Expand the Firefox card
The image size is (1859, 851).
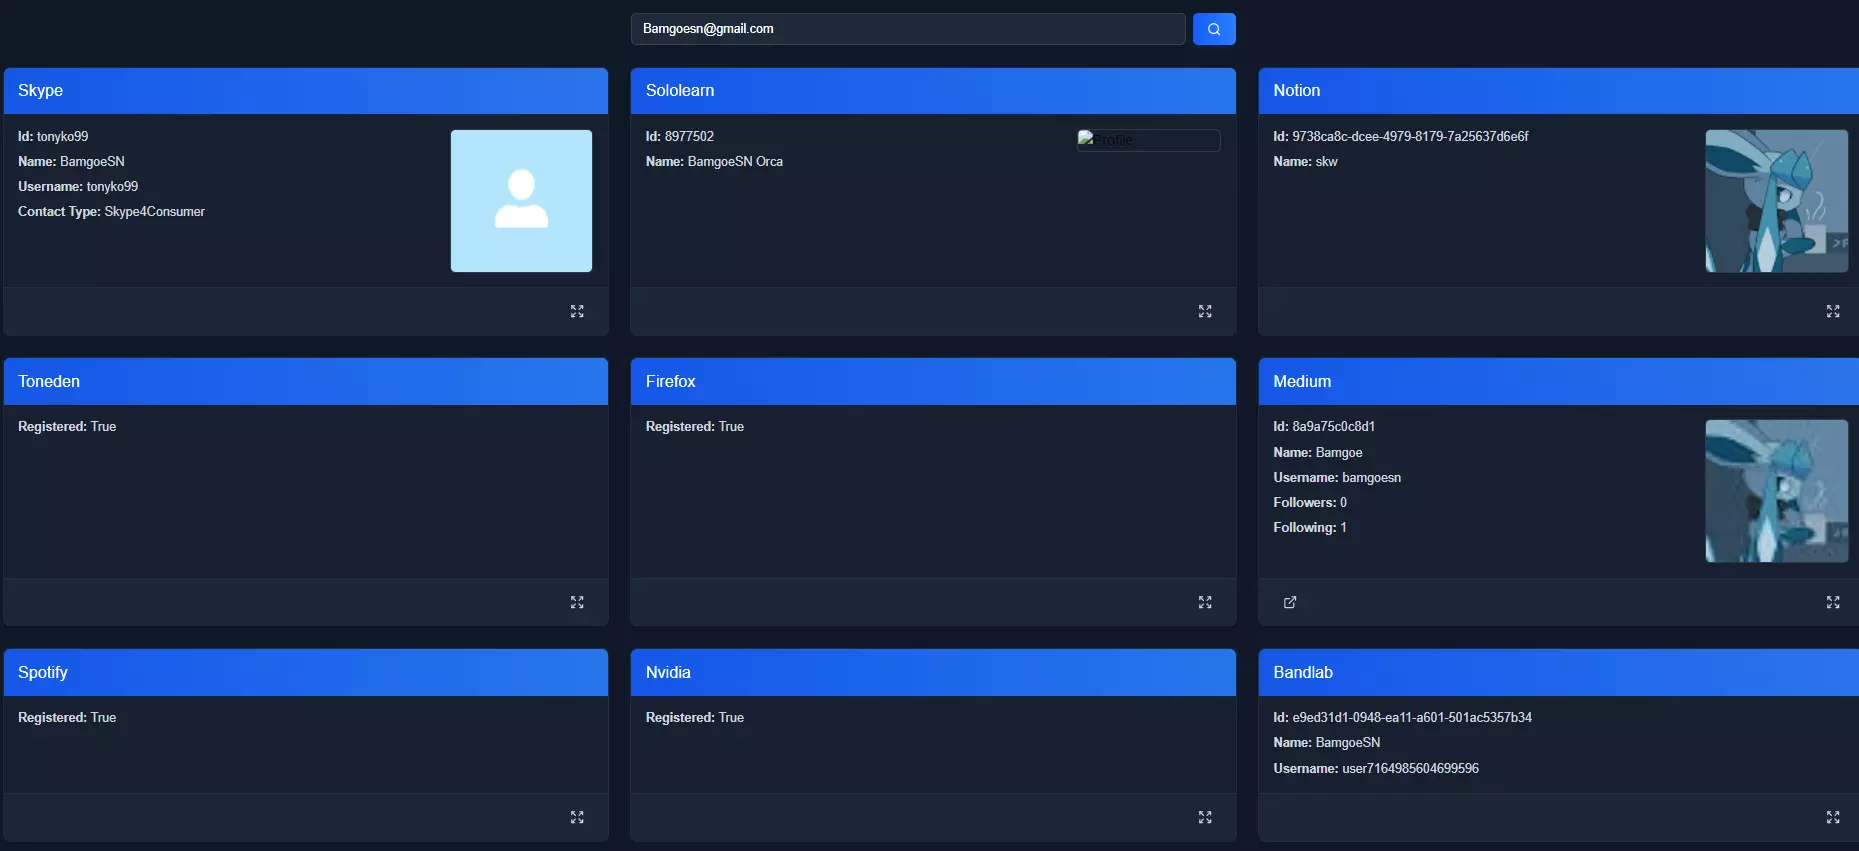pos(1205,602)
